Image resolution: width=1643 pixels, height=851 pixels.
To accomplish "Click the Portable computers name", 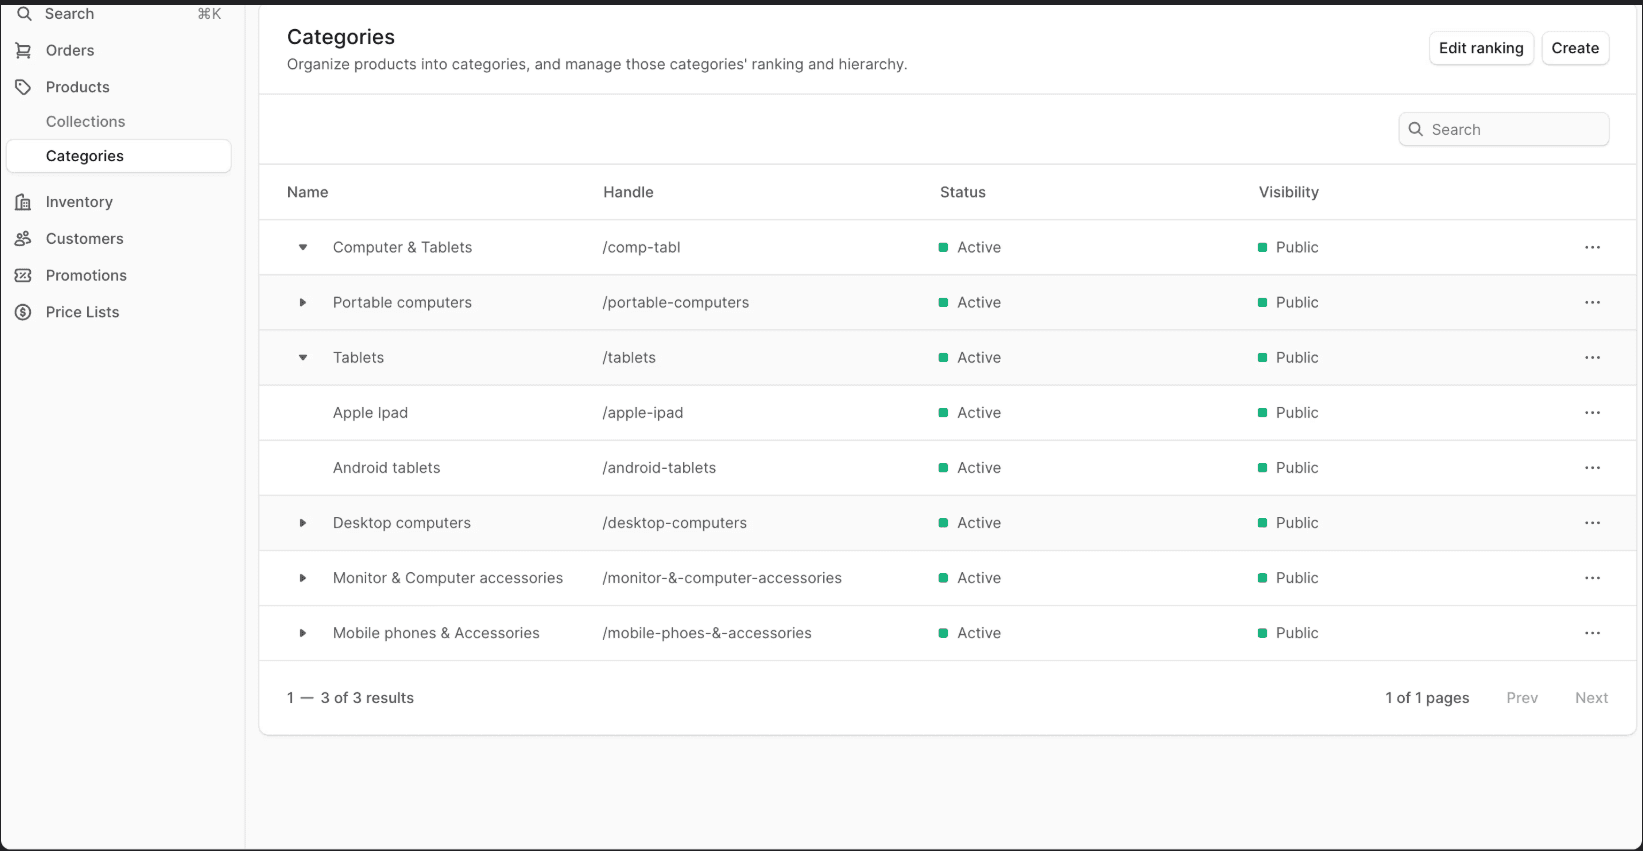I will [x=402, y=302].
